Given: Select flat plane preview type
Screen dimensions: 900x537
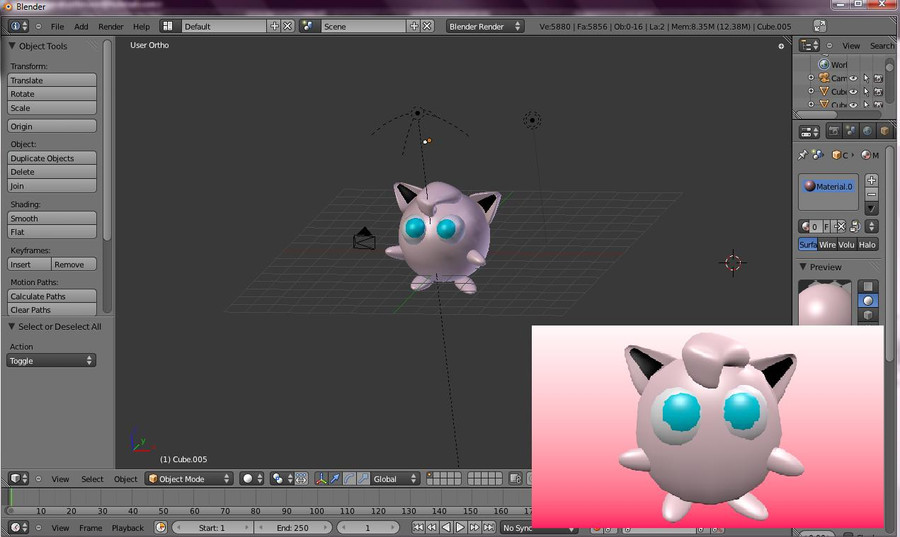Looking at the screenshot, I should (868, 286).
